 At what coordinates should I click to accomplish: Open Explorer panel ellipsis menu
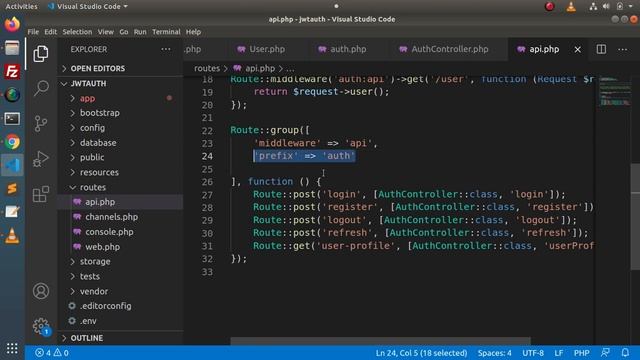166,49
